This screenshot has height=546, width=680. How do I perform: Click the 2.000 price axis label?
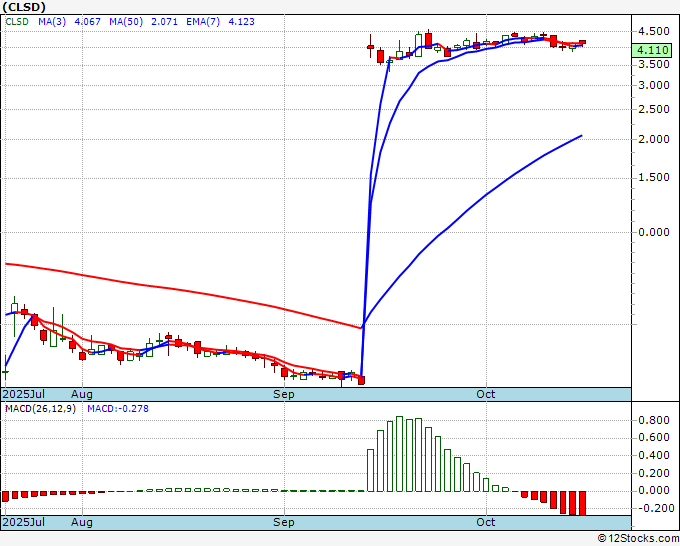coord(654,139)
